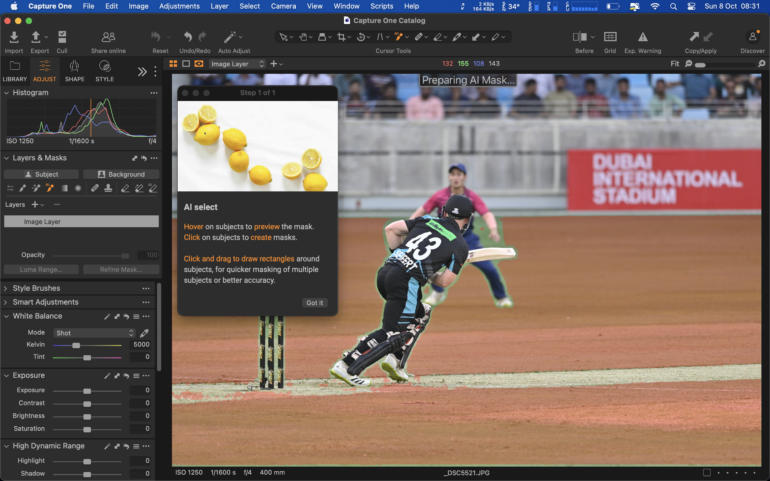Switch to single viewer mode
Image resolution: width=770 pixels, height=481 pixels.
tap(186, 64)
